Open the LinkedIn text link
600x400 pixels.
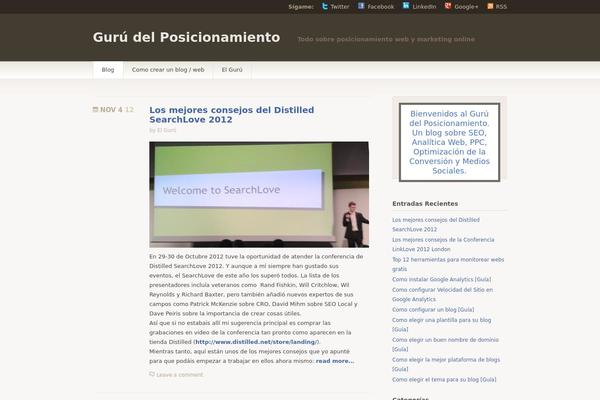424,7
